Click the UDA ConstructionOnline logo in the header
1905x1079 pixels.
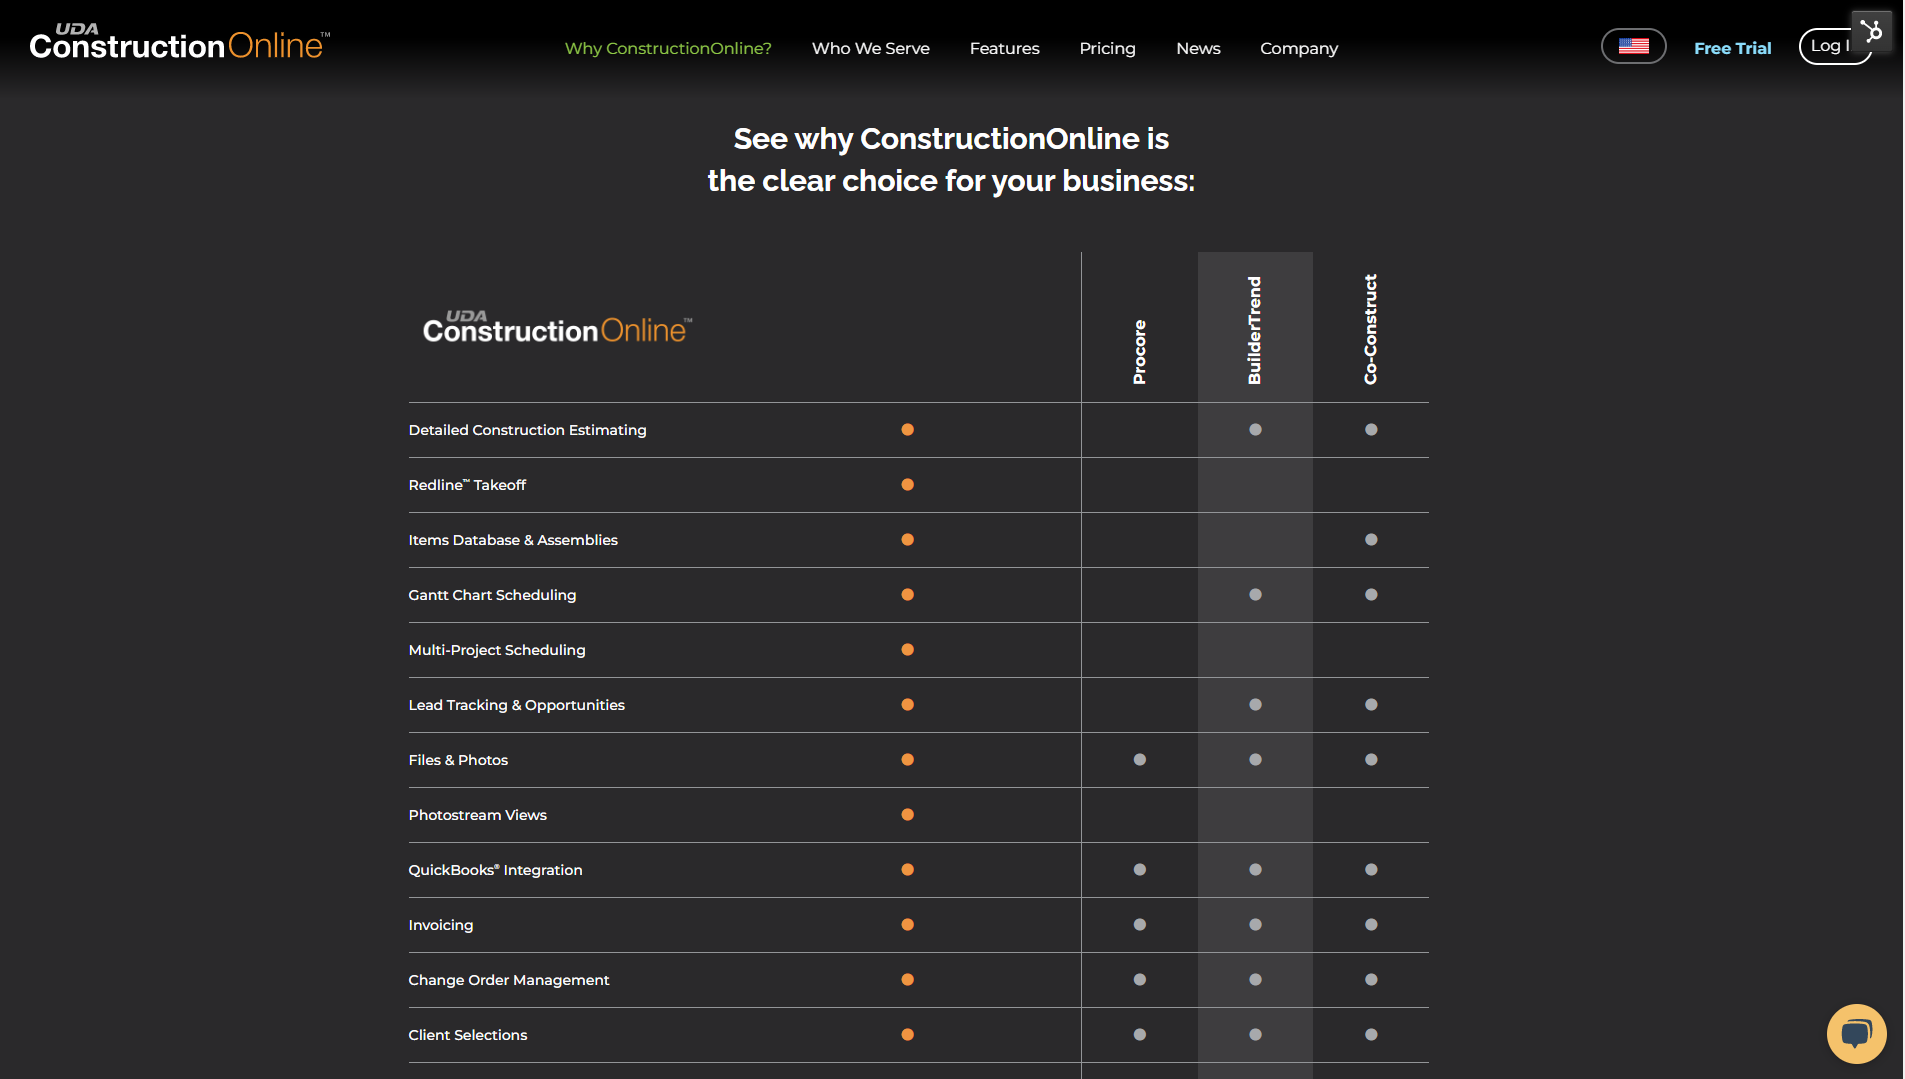click(178, 40)
